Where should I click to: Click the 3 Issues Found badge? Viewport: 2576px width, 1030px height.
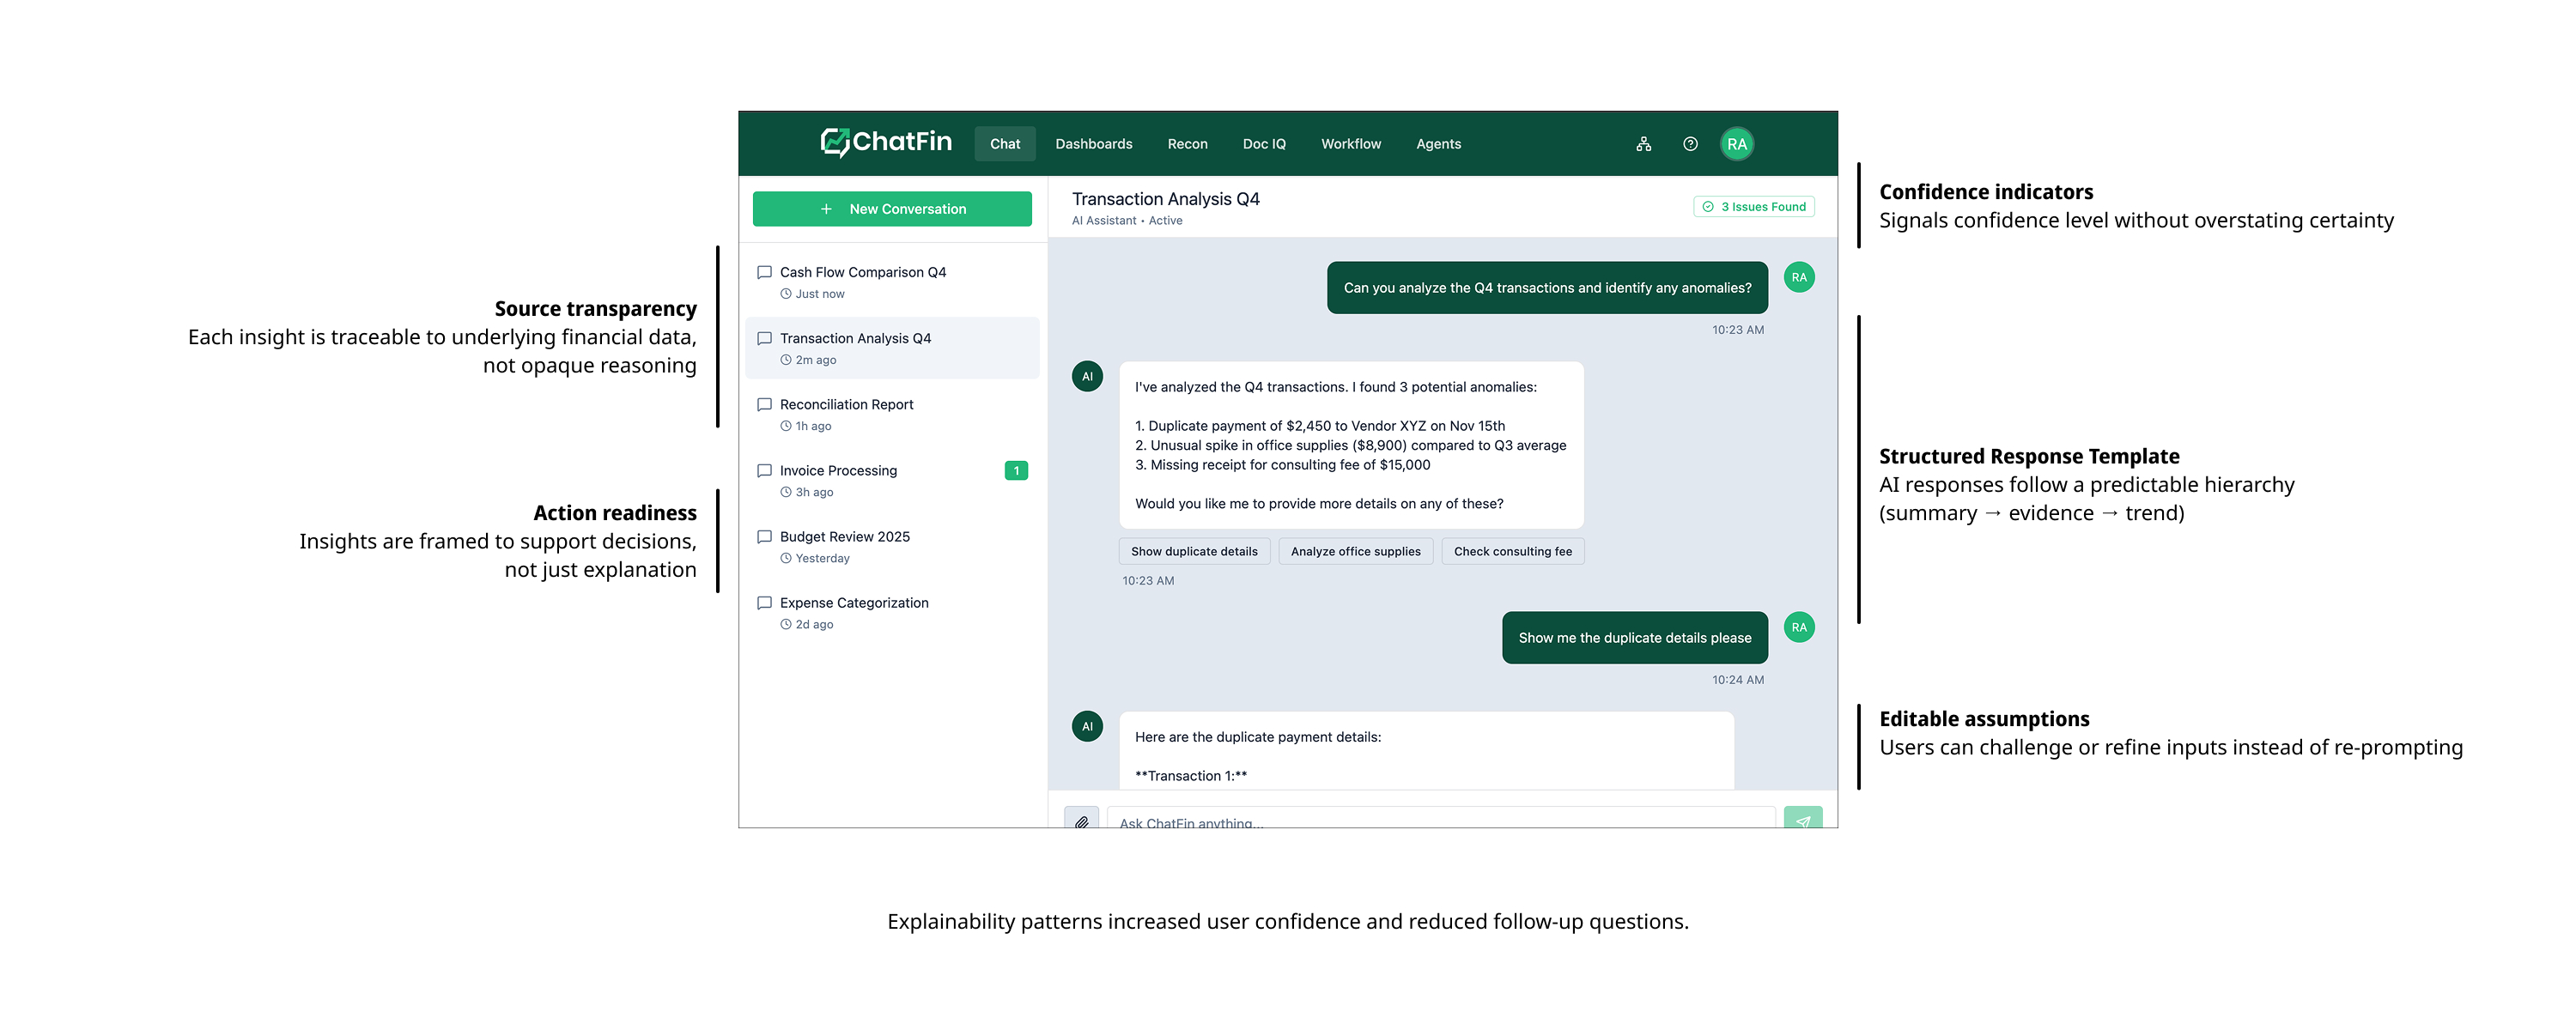[x=1753, y=207]
